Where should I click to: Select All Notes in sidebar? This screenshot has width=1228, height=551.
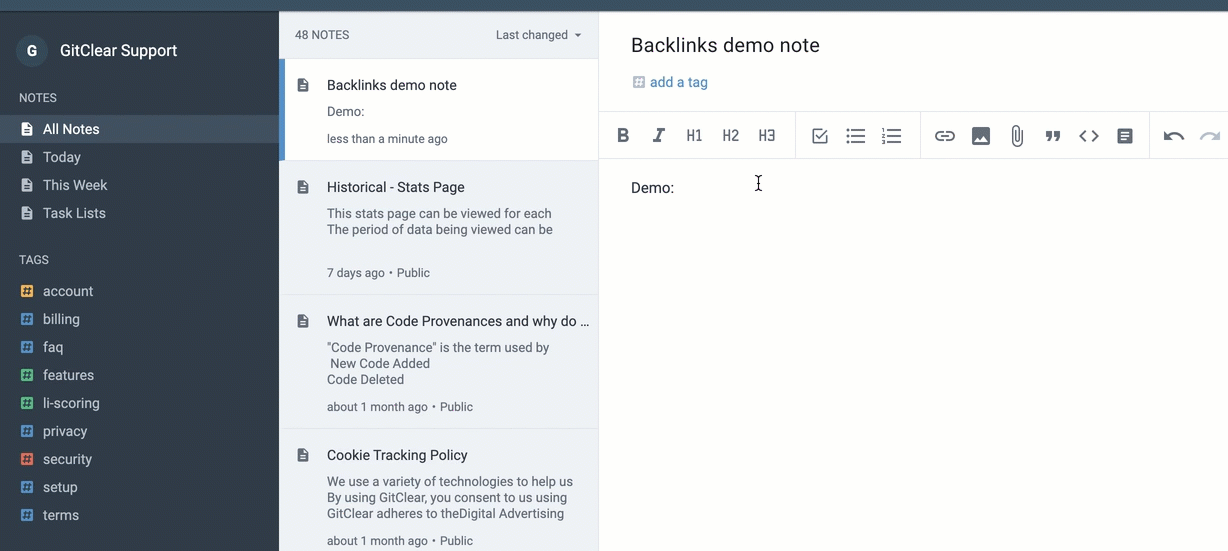pyautogui.click(x=139, y=129)
